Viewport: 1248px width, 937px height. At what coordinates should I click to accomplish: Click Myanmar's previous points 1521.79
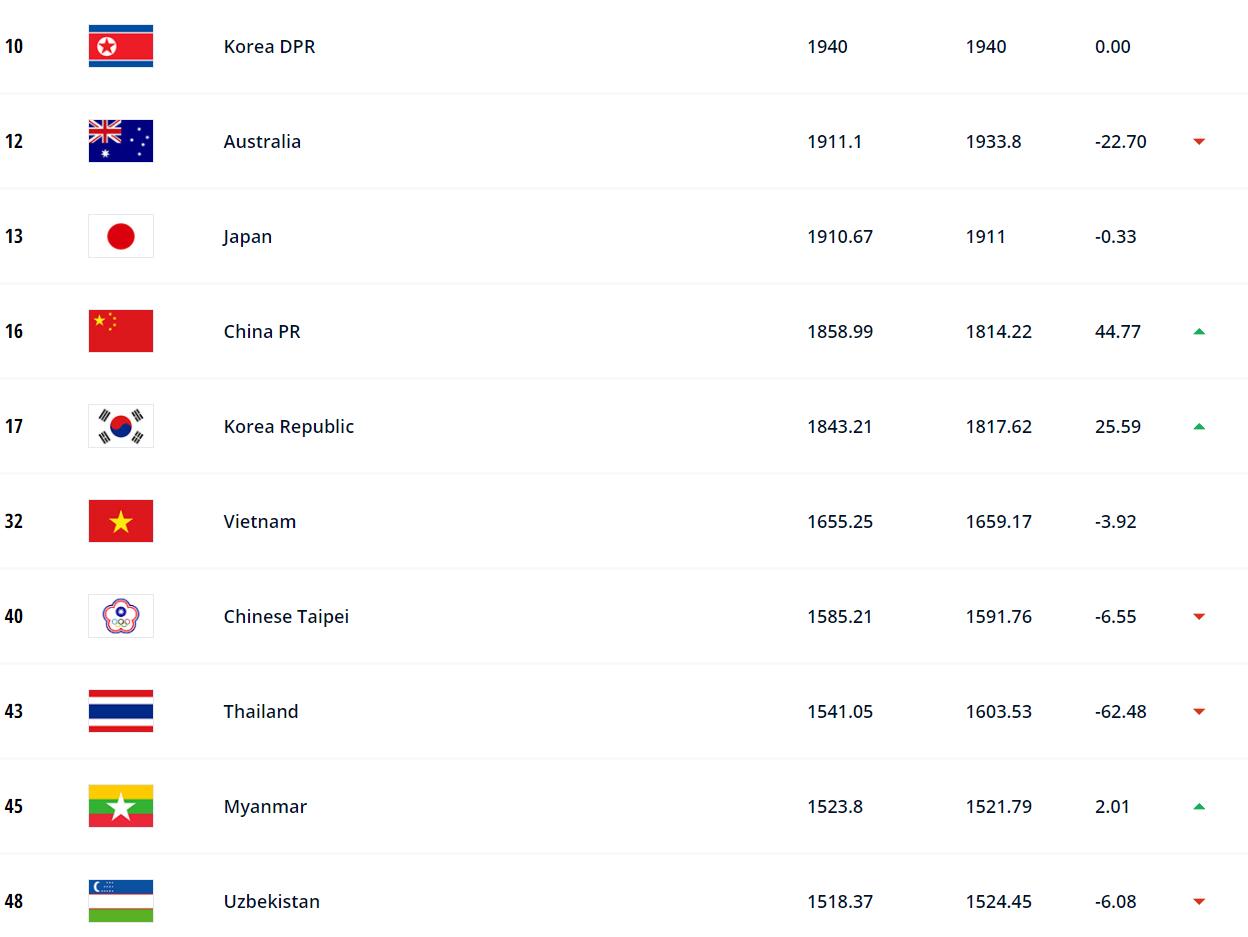(x=999, y=806)
